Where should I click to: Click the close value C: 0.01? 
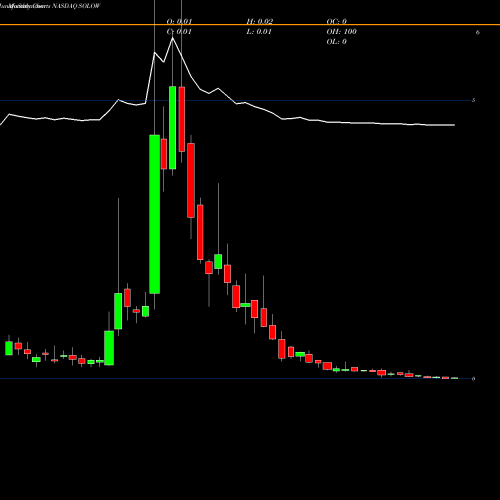(x=179, y=32)
